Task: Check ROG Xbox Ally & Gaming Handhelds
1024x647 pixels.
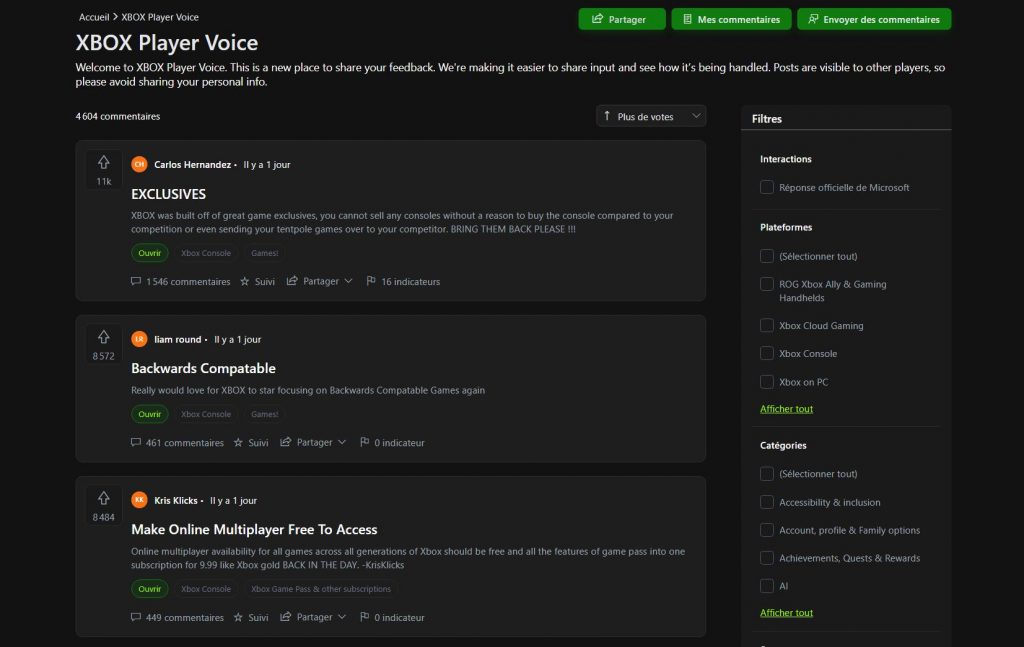Action: (767, 284)
